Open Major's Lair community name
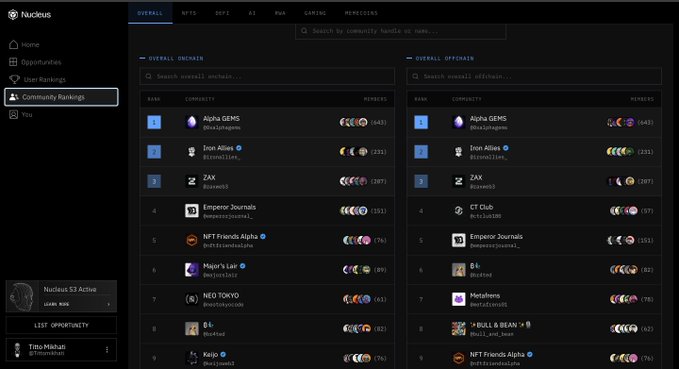The width and height of the screenshot is (679, 369). click(220, 266)
